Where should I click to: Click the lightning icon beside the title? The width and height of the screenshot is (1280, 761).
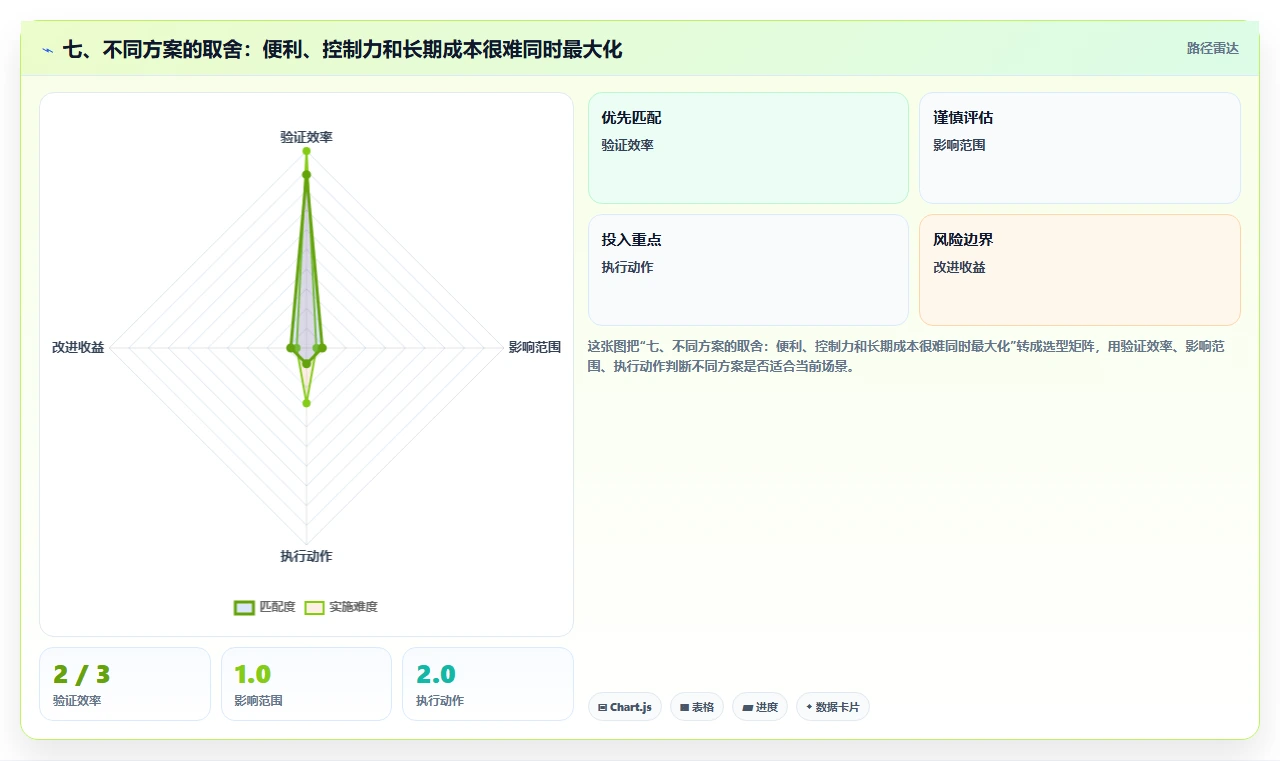pyautogui.click(x=47, y=49)
